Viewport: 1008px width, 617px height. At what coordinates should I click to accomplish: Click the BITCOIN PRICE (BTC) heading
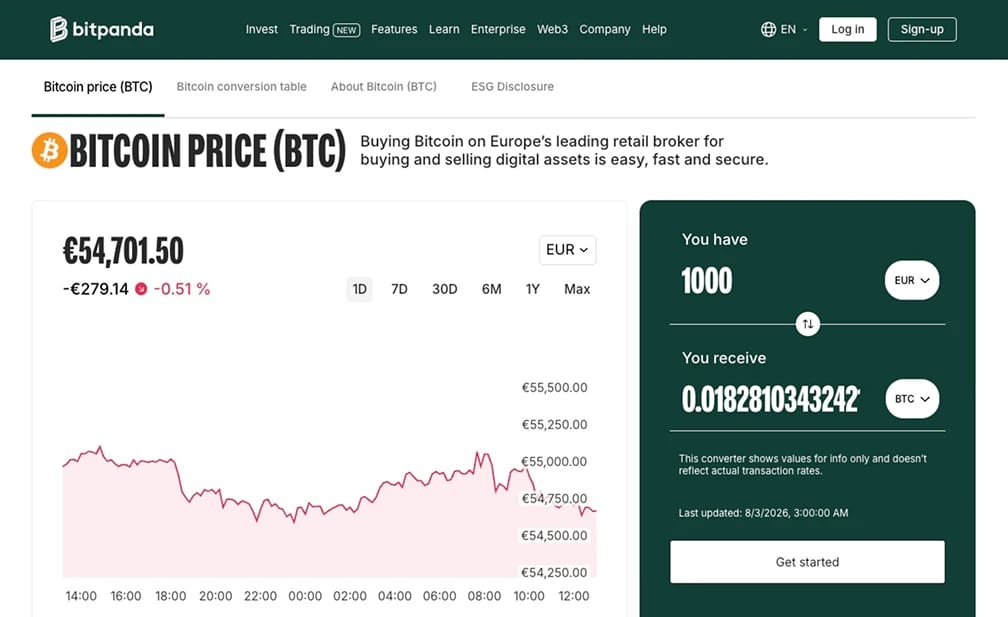pyautogui.click(x=207, y=151)
